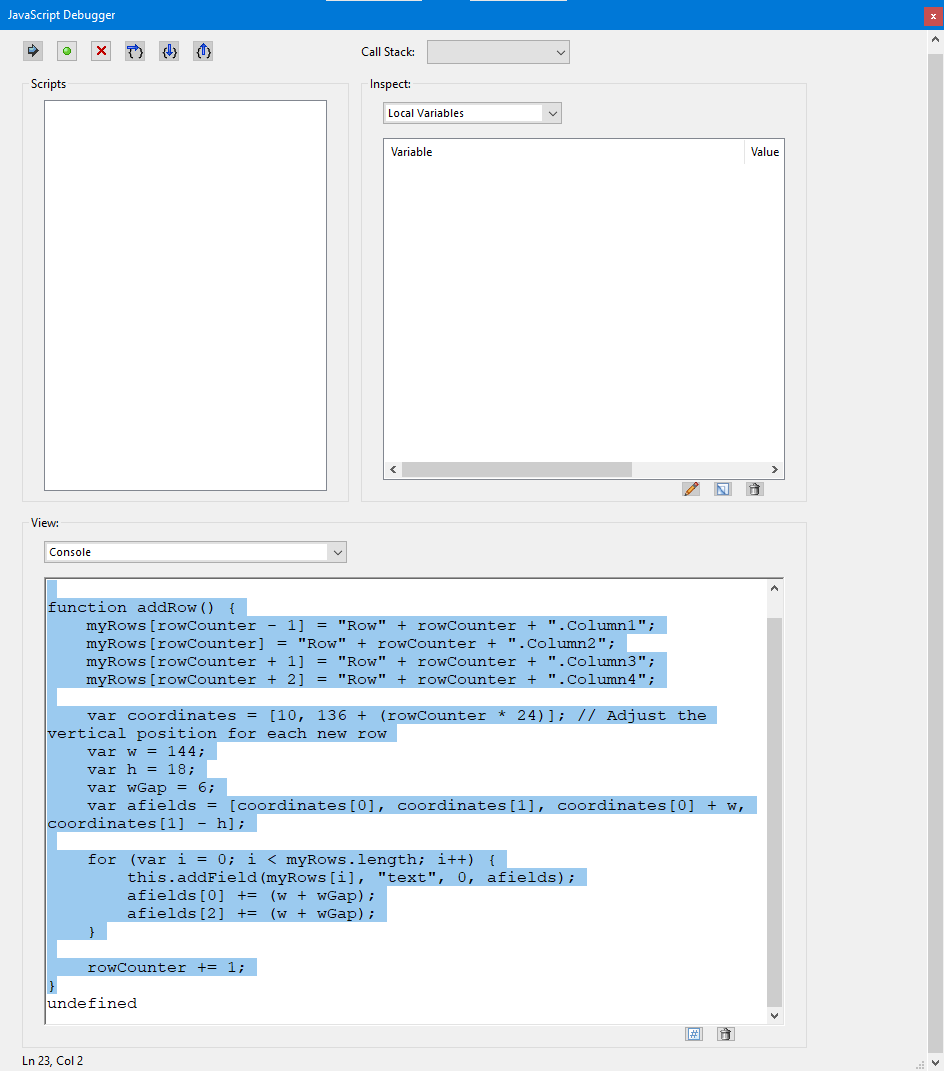Delete watch with the trash icon near variables

pyautogui.click(x=754, y=488)
